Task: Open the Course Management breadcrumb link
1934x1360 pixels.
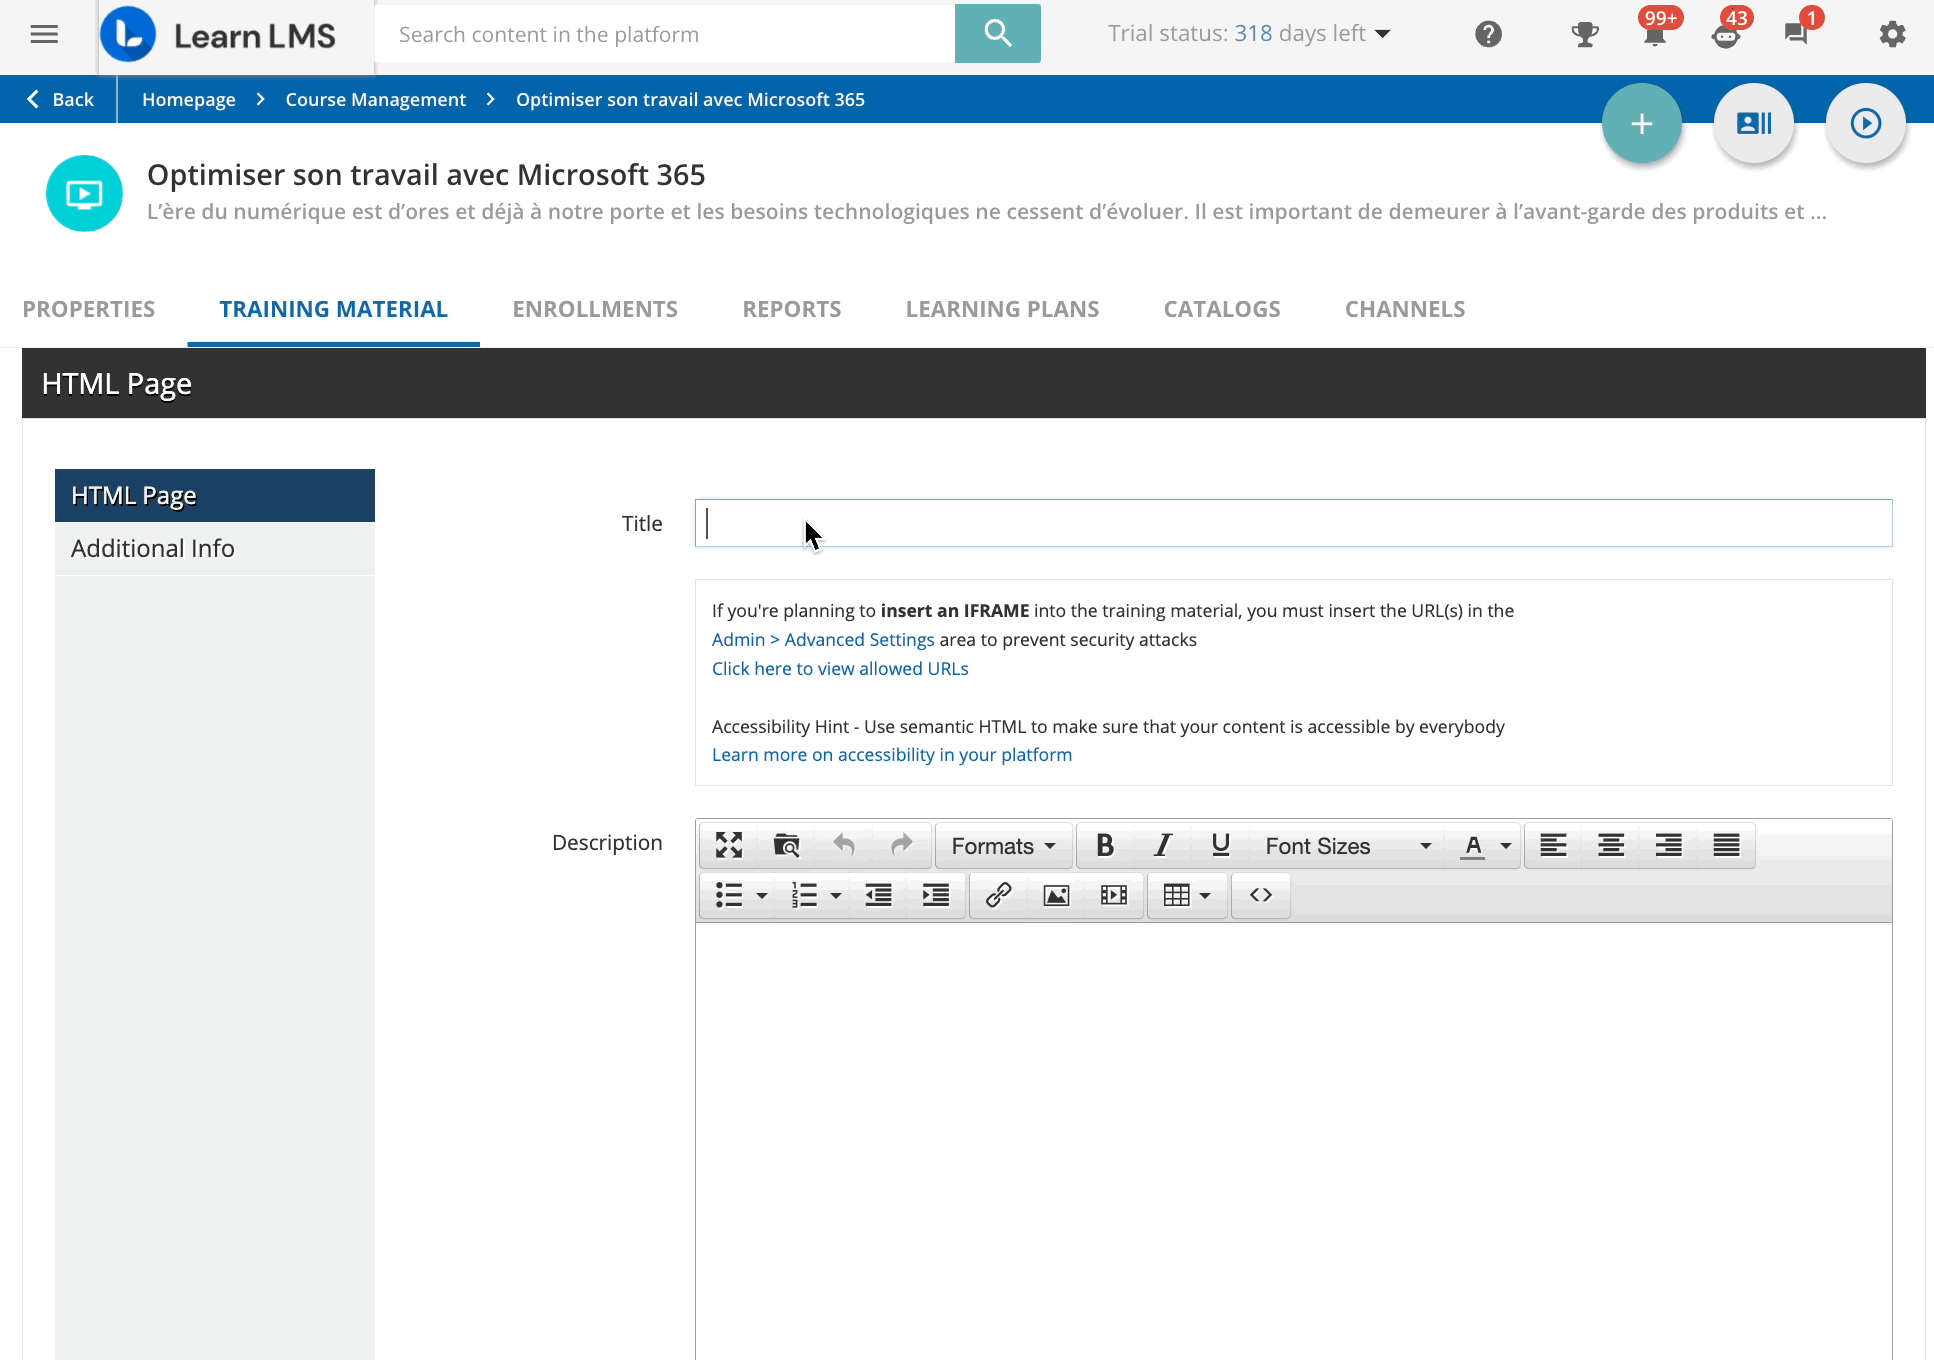Action: [x=375, y=99]
